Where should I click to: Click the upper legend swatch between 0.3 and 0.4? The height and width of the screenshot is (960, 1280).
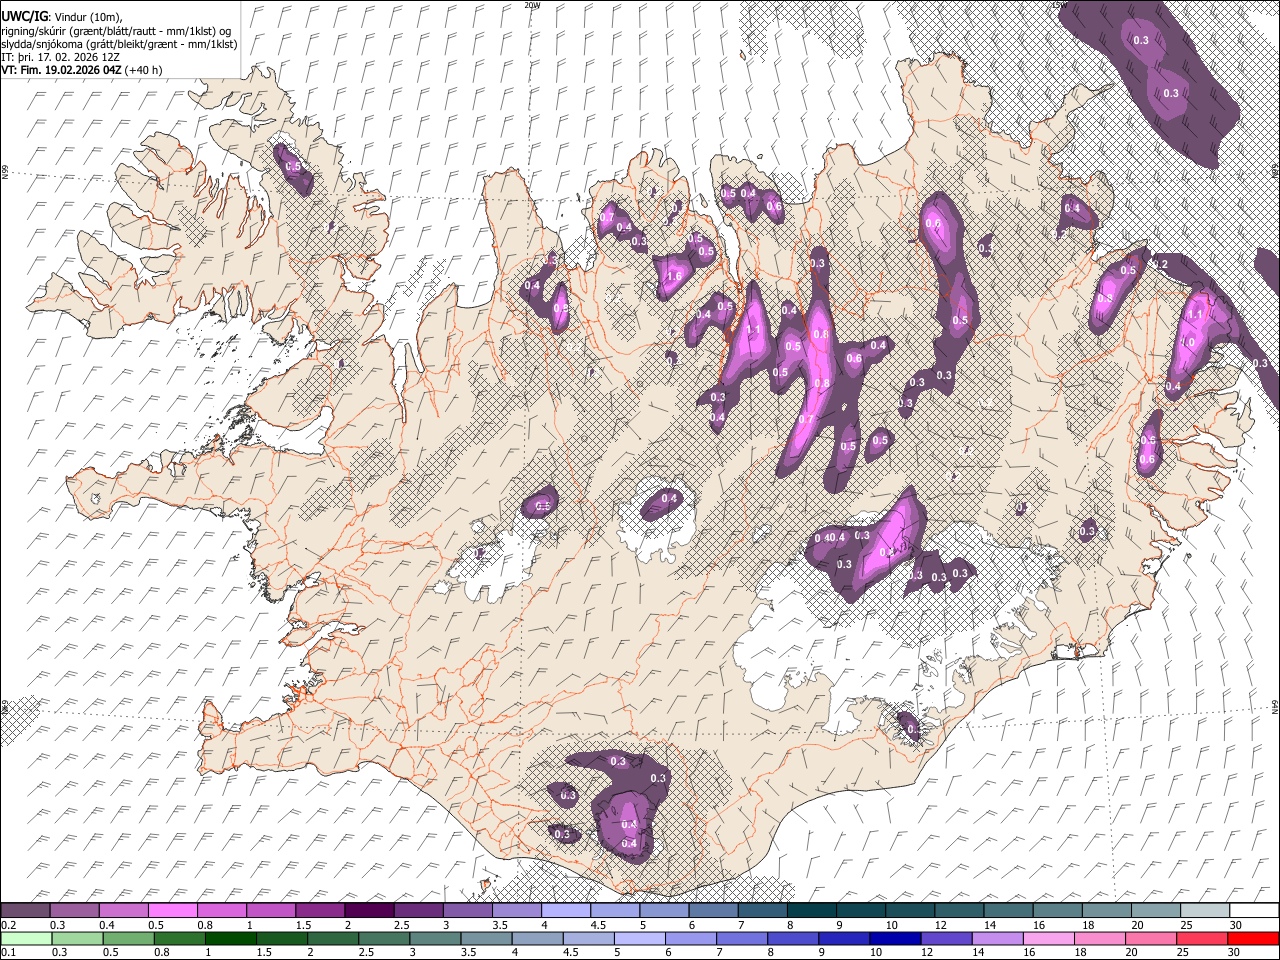74,910
